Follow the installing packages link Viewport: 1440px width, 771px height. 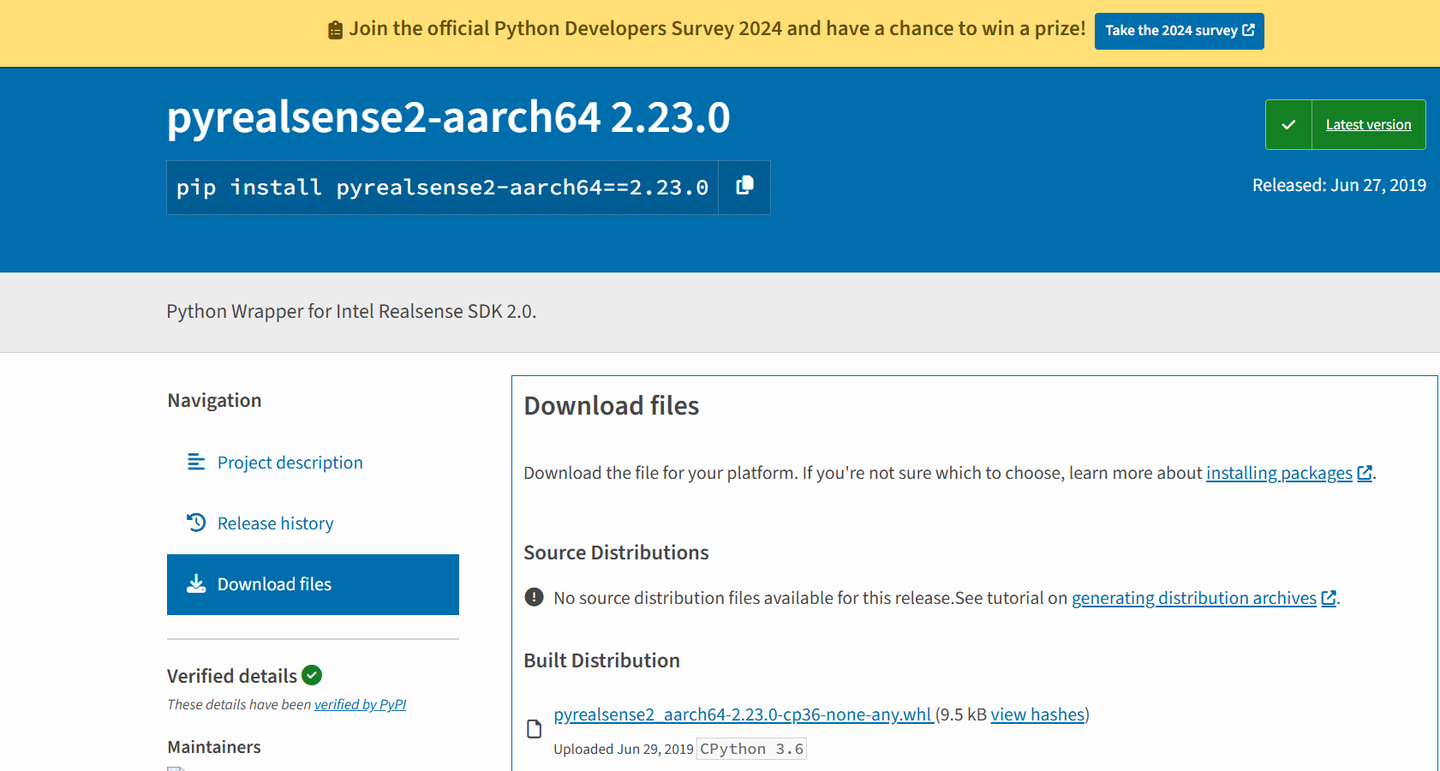click(x=1279, y=473)
